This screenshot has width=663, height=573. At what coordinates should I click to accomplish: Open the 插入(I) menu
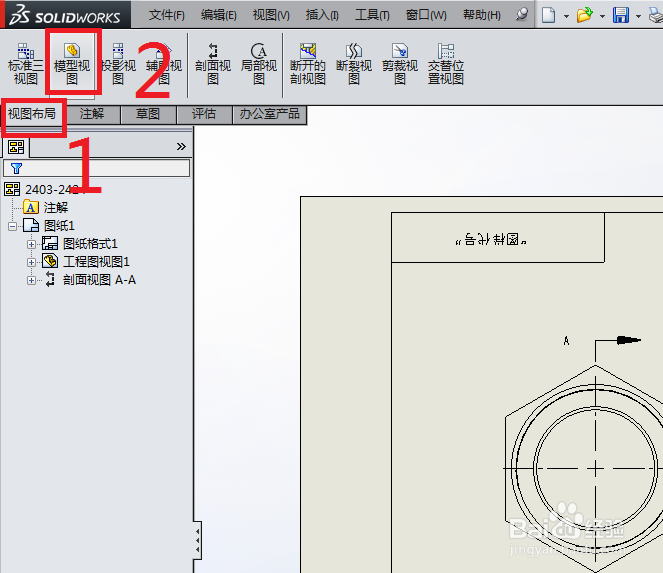point(322,15)
